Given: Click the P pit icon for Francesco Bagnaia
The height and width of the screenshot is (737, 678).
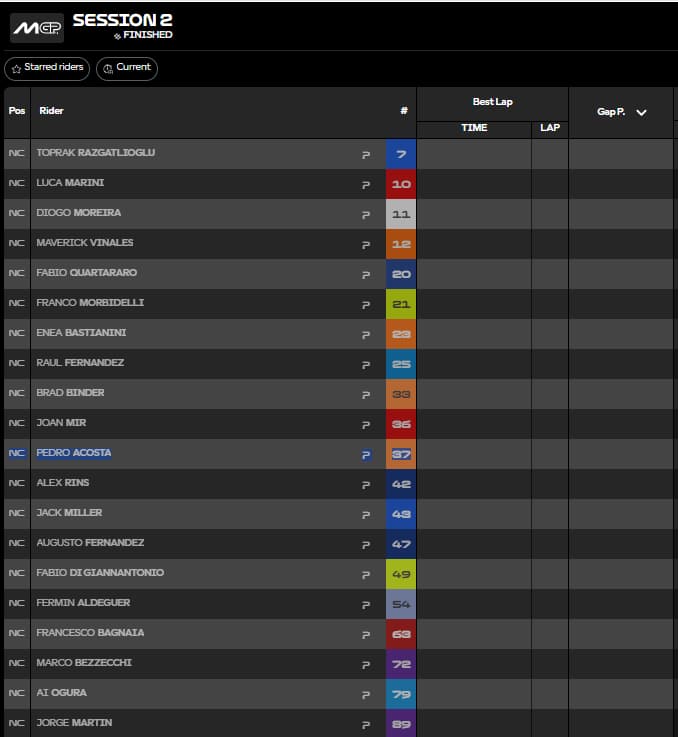Looking at the screenshot, I should (x=366, y=635).
